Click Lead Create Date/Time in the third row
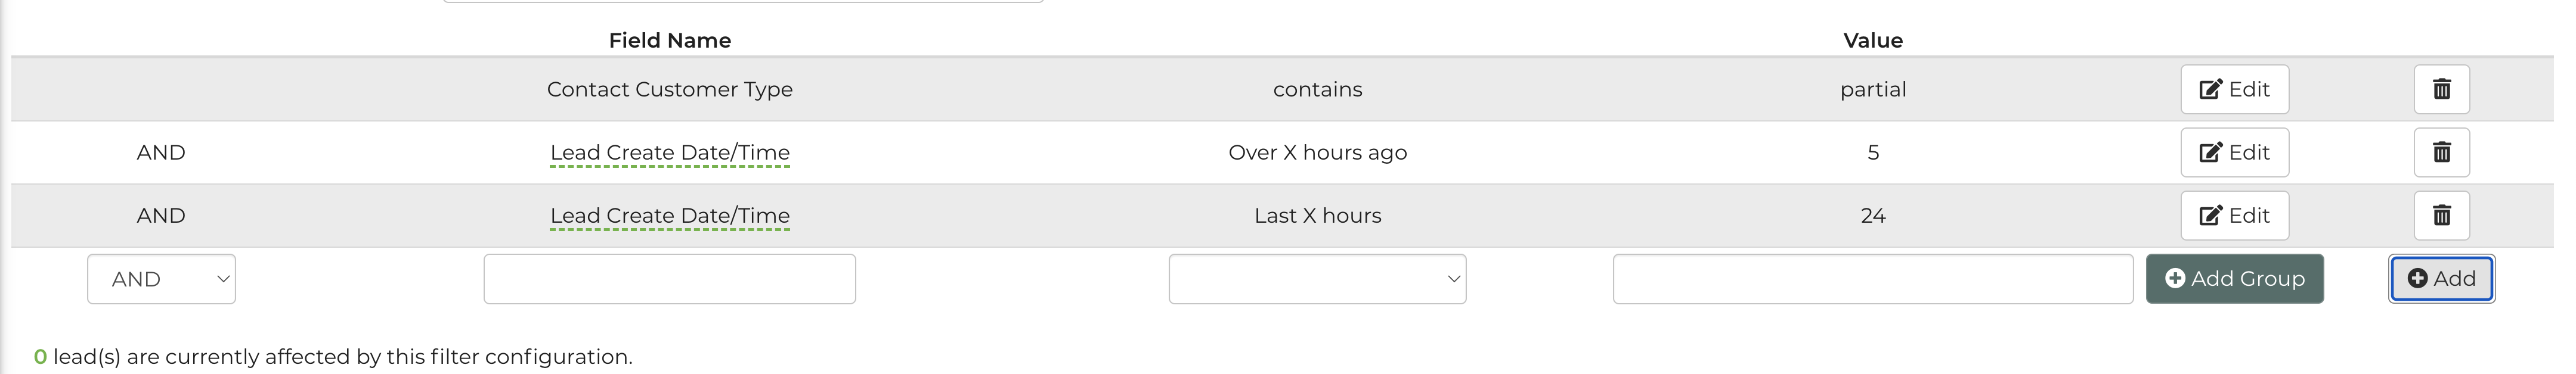Viewport: 2576px width, 374px height. (669, 216)
